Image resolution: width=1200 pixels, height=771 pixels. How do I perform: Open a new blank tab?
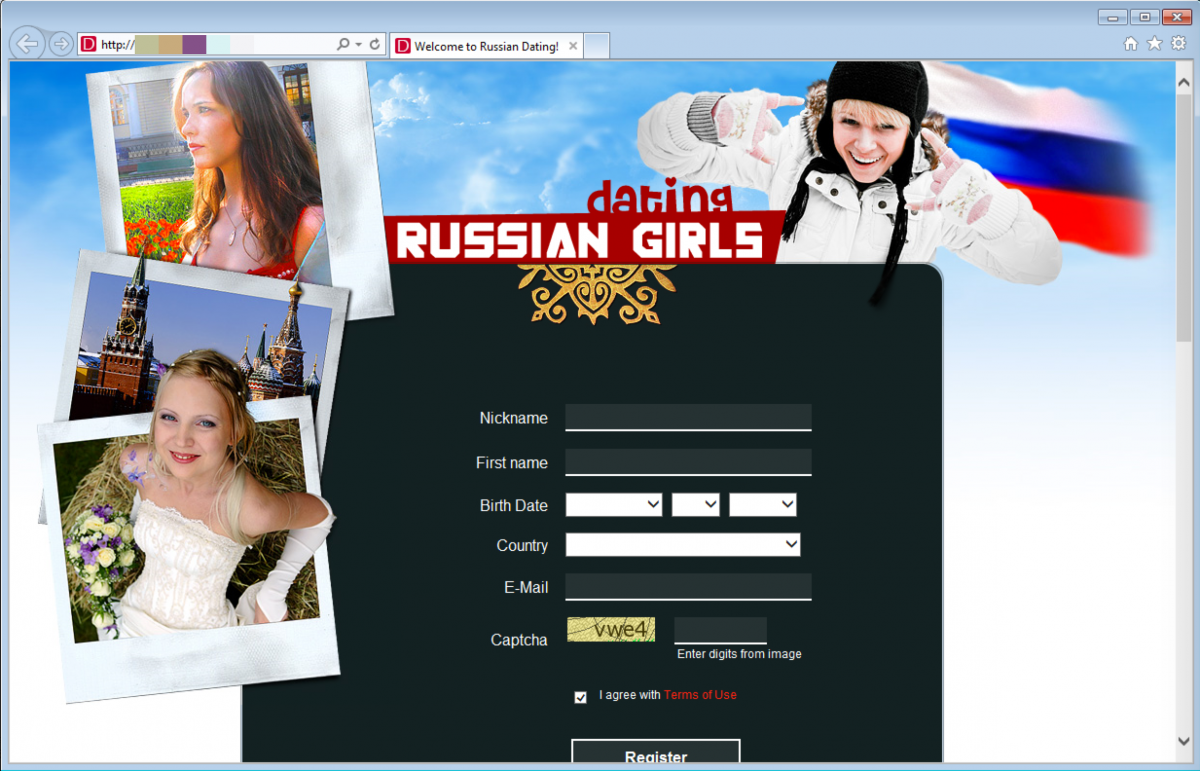597,46
